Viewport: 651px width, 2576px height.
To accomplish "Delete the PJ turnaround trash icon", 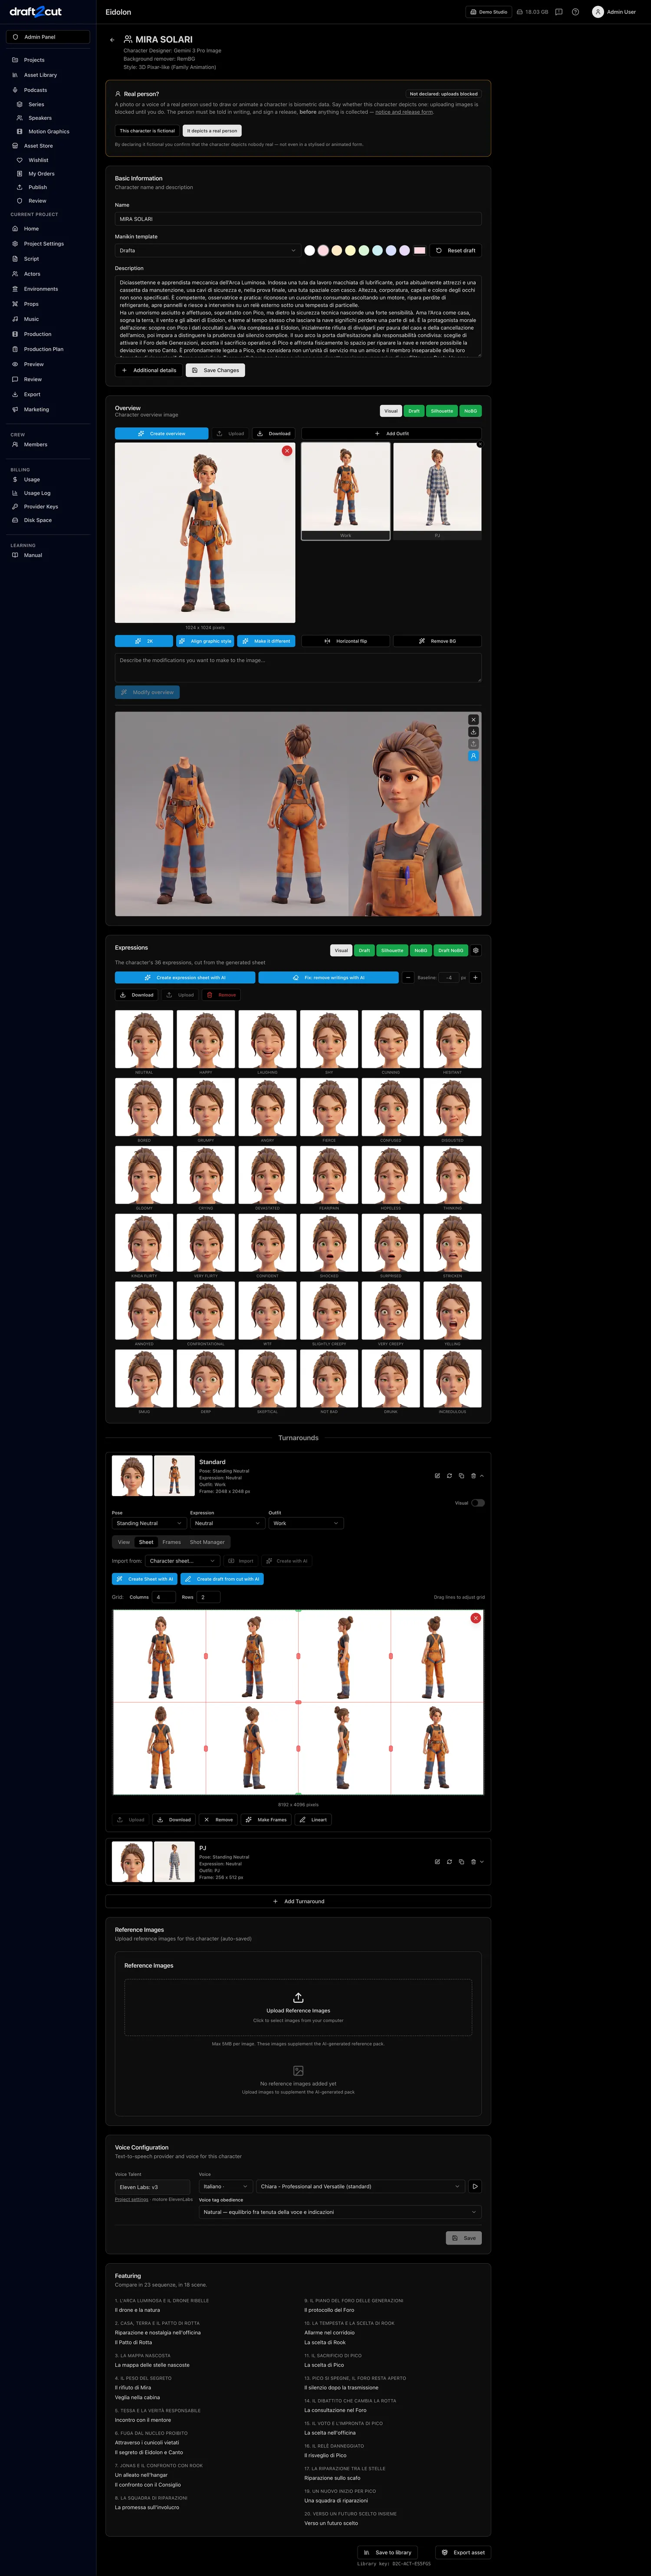I will click(473, 1861).
